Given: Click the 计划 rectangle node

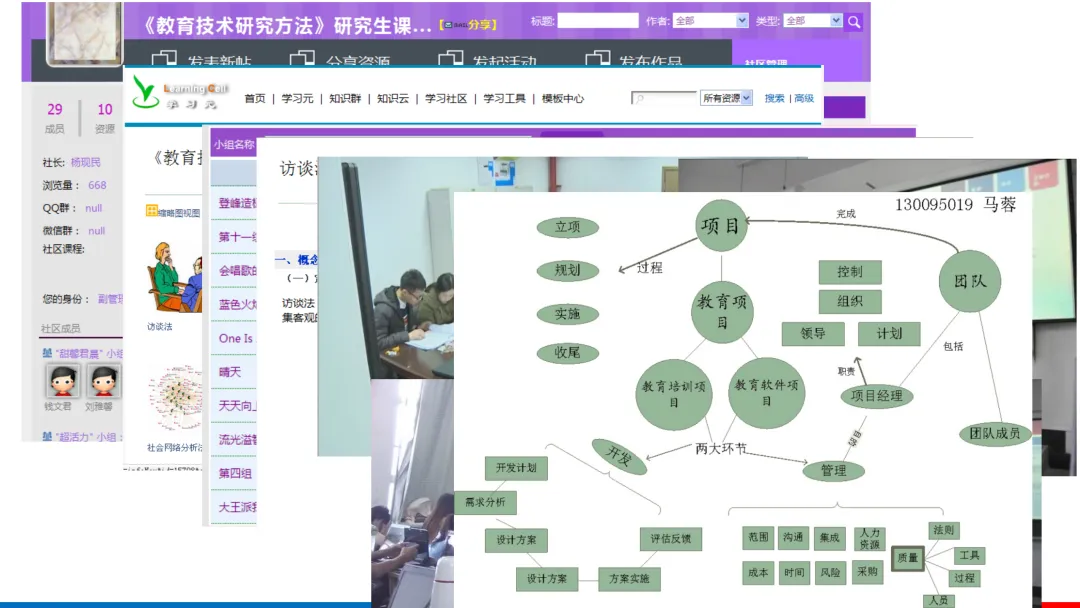Looking at the screenshot, I should coord(889,334).
